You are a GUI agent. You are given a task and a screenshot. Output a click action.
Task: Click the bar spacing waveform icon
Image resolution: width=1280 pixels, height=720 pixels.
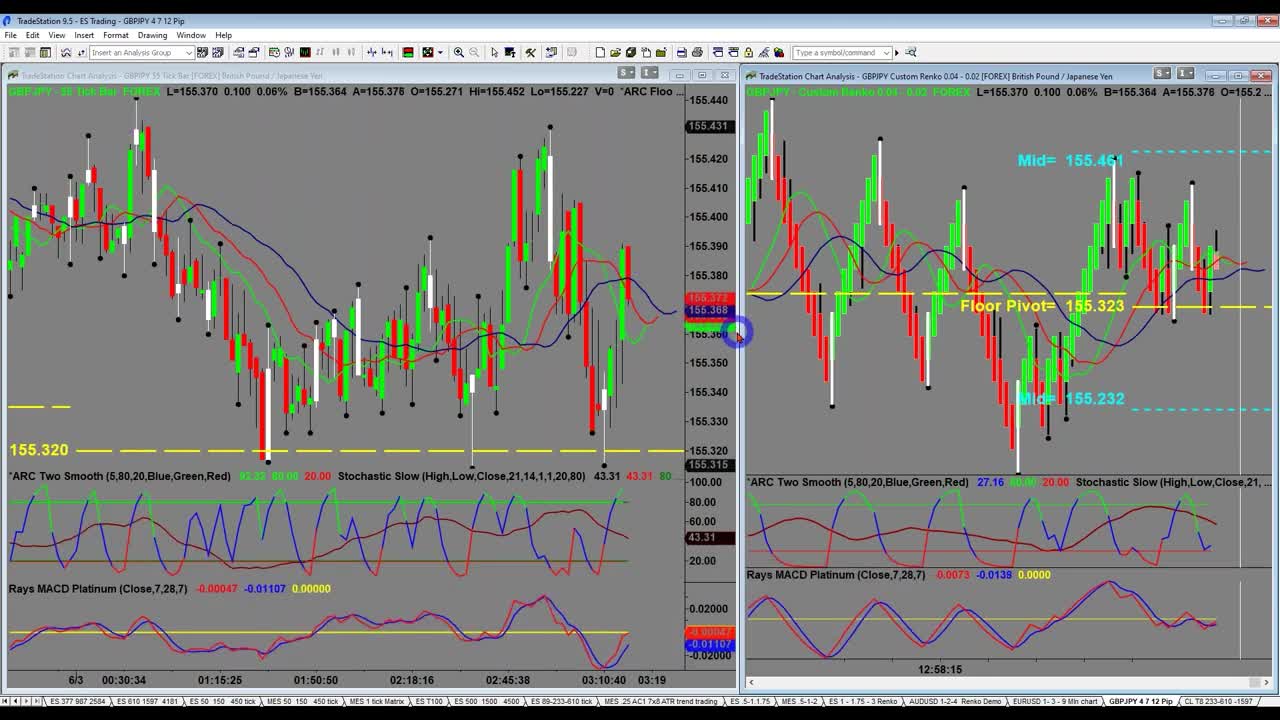tap(371, 52)
